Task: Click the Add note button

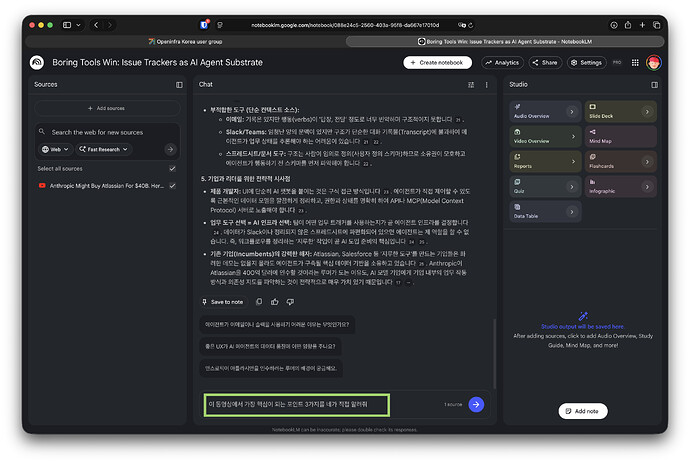Action: point(583,411)
